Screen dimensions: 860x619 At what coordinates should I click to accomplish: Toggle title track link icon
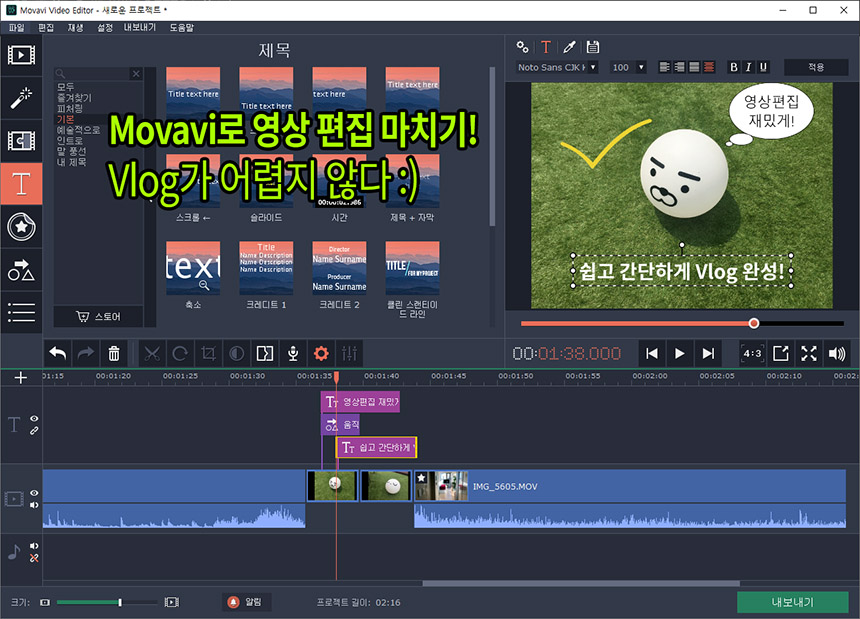click(34, 431)
